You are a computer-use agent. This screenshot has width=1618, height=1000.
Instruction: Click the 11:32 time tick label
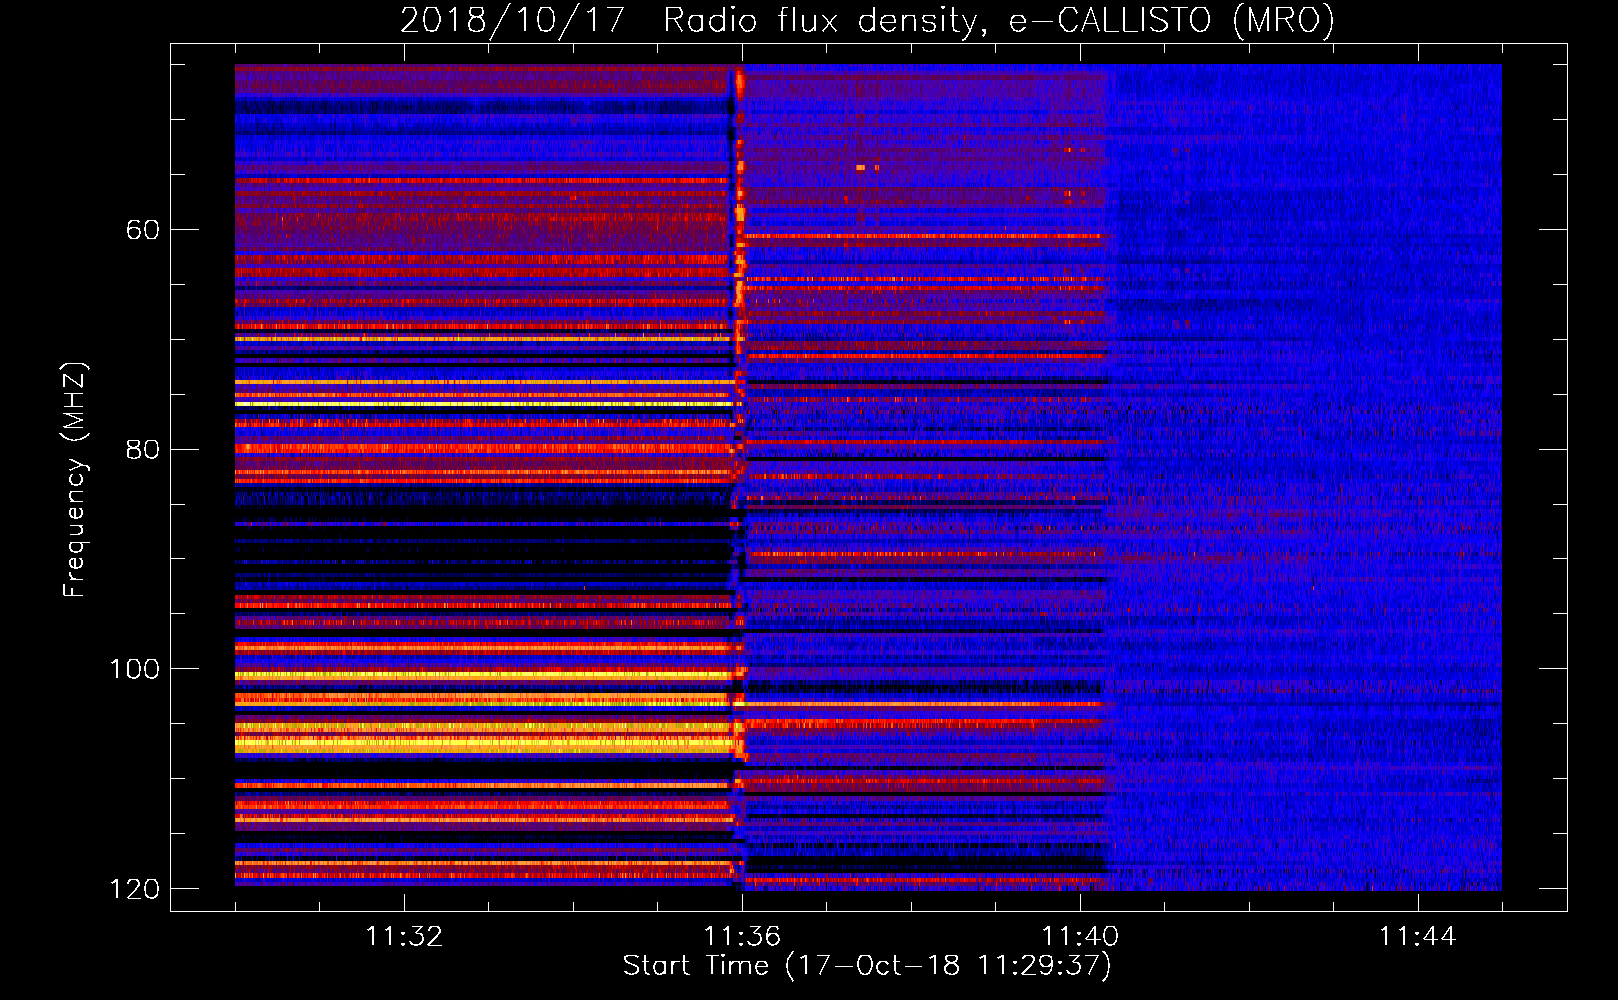click(404, 936)
